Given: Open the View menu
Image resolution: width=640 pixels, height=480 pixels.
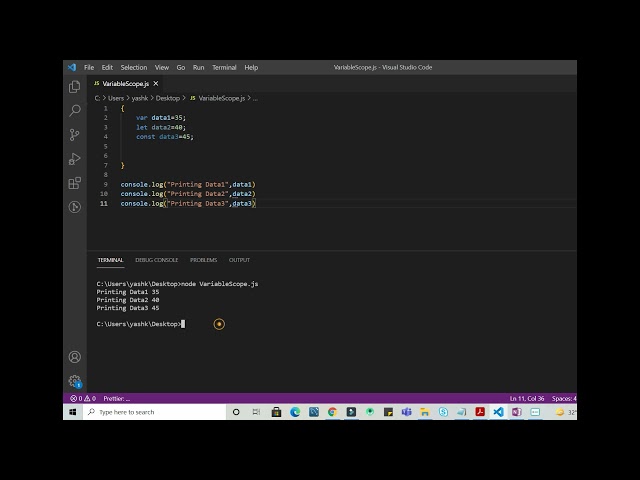Looking at the screenshot, I should click(x=162, y=67).
